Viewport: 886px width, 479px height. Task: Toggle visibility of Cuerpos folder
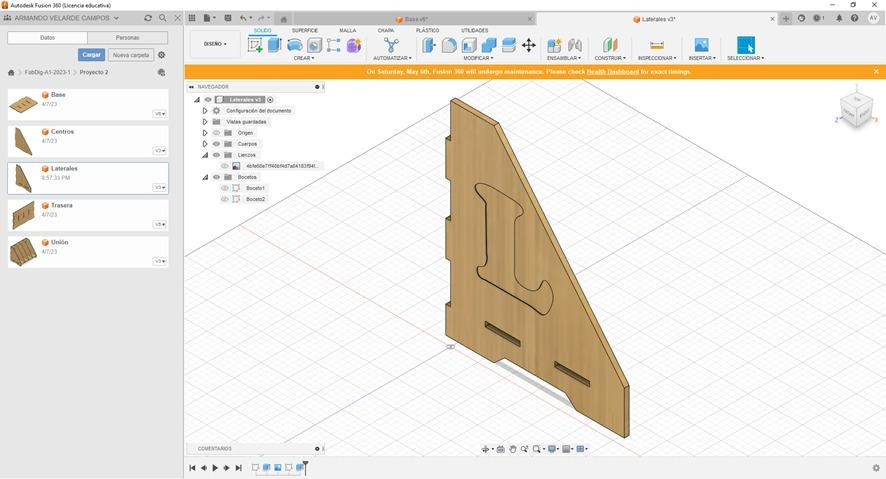click(216, 143)
